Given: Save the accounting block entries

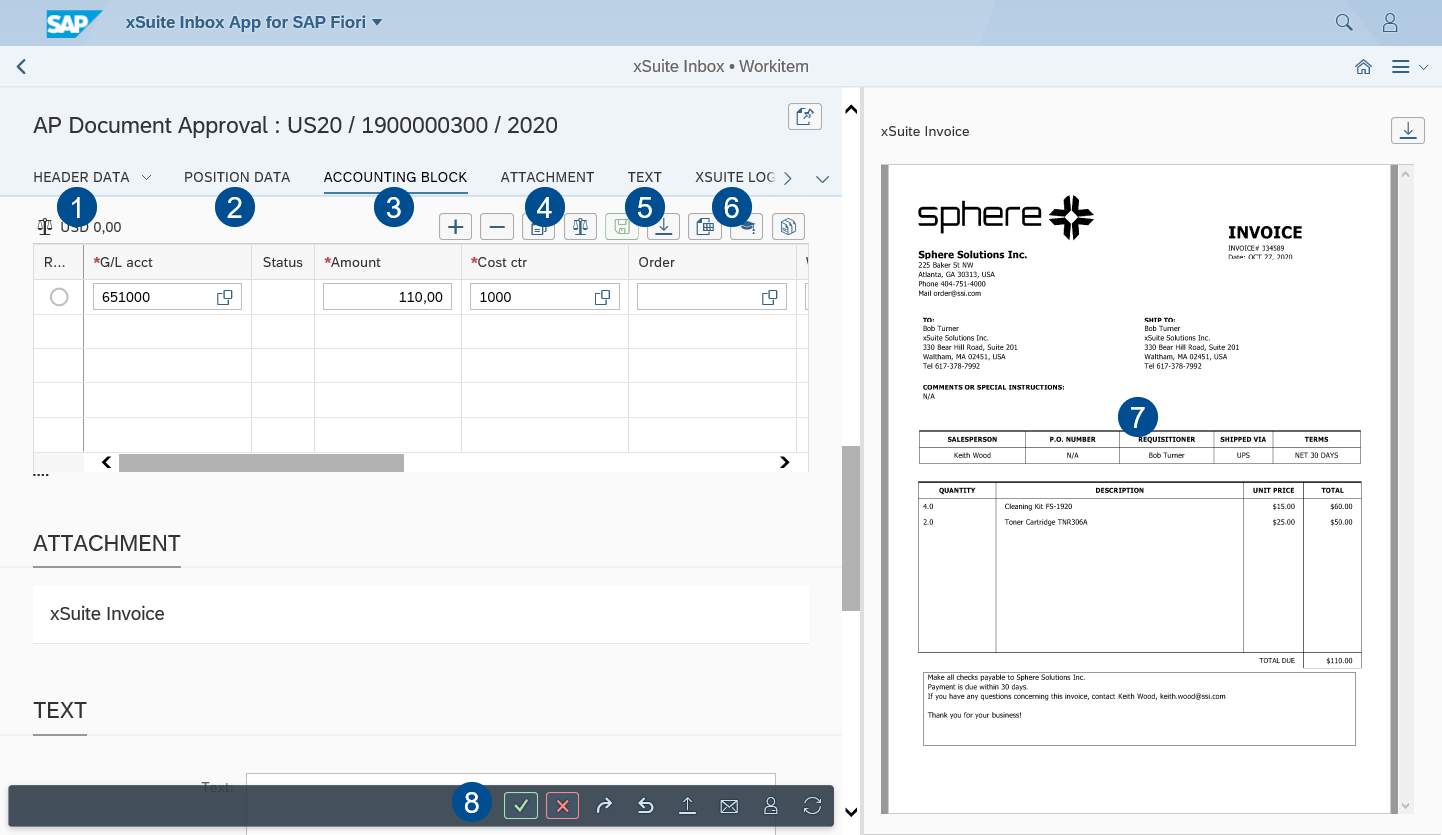Looking at the screenshot, I should point(621,226).
